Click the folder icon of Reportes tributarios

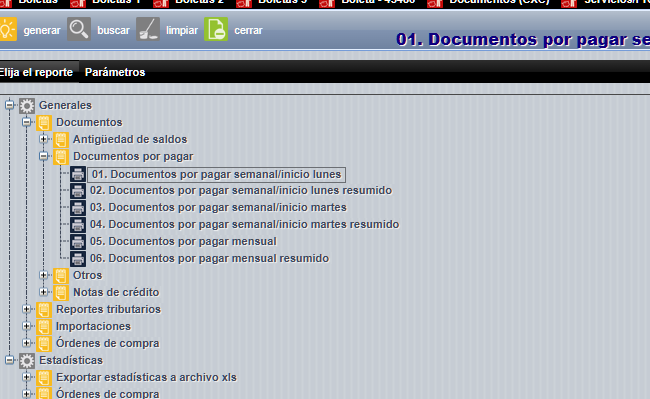(x=44, y=310)
